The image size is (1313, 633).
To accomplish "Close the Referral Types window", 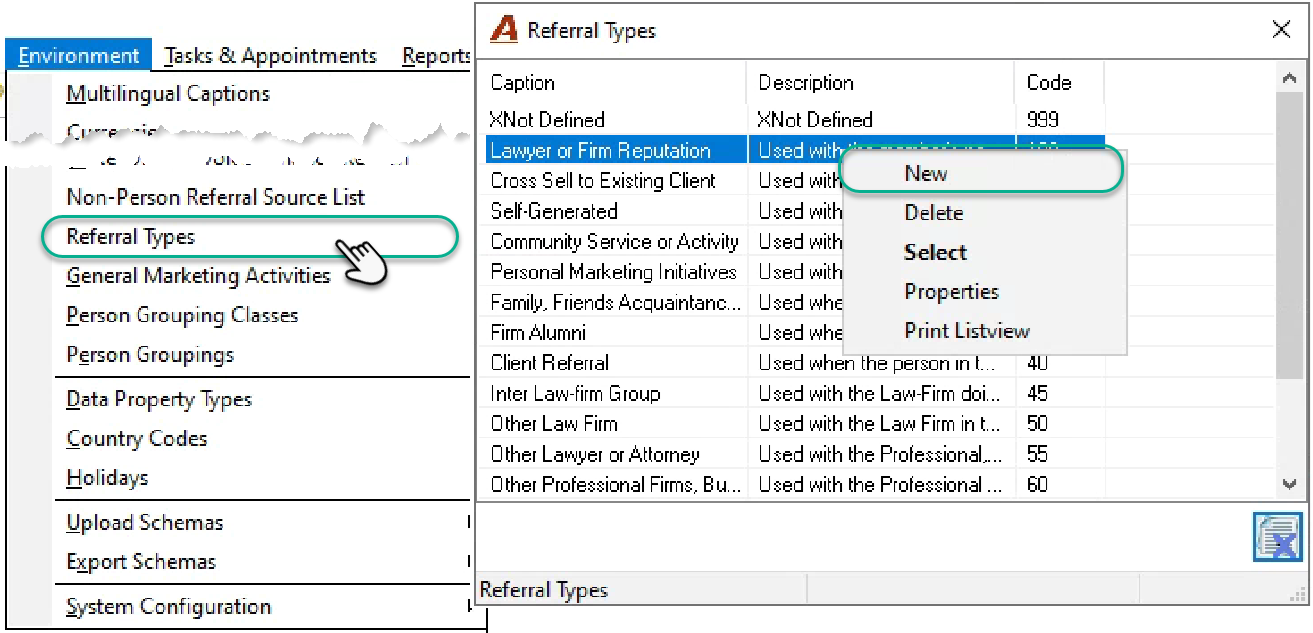I will coord(1281,30).
